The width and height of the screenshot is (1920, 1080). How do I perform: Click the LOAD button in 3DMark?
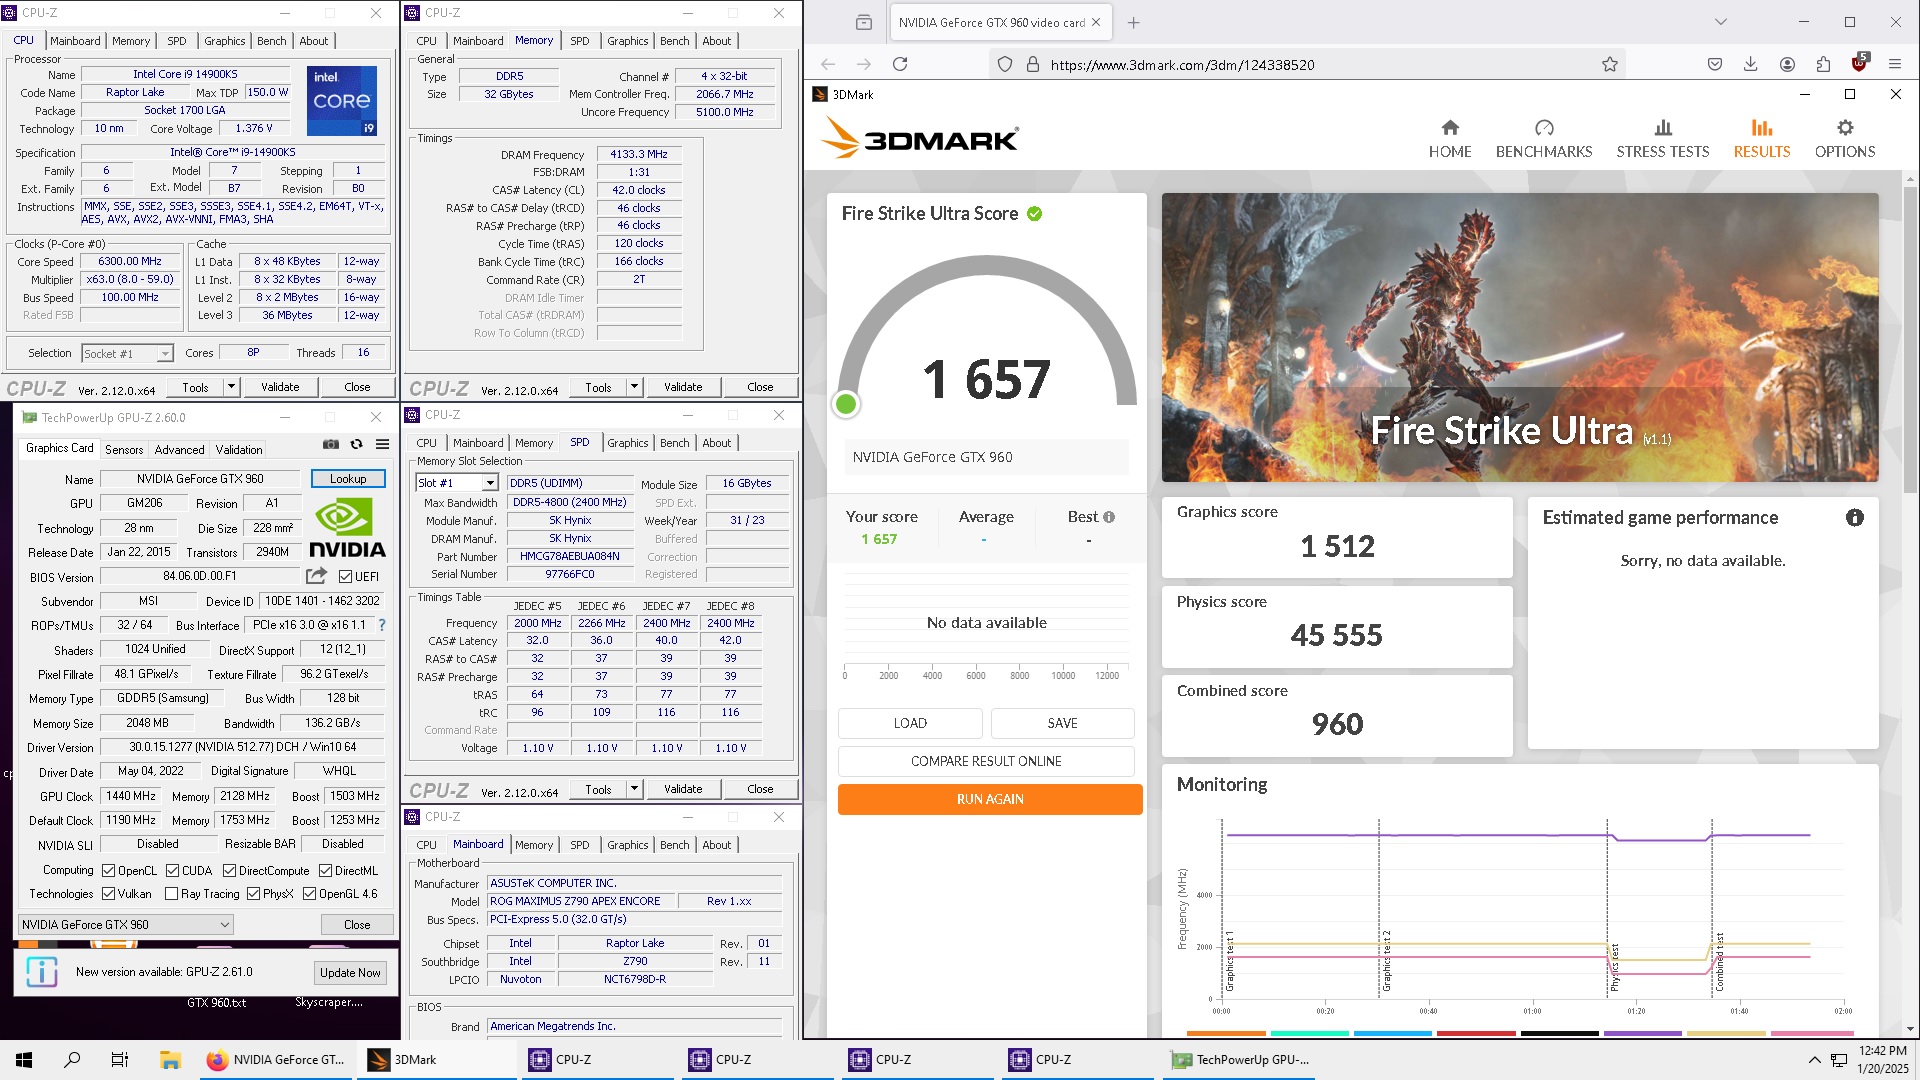tap(910, 723)
